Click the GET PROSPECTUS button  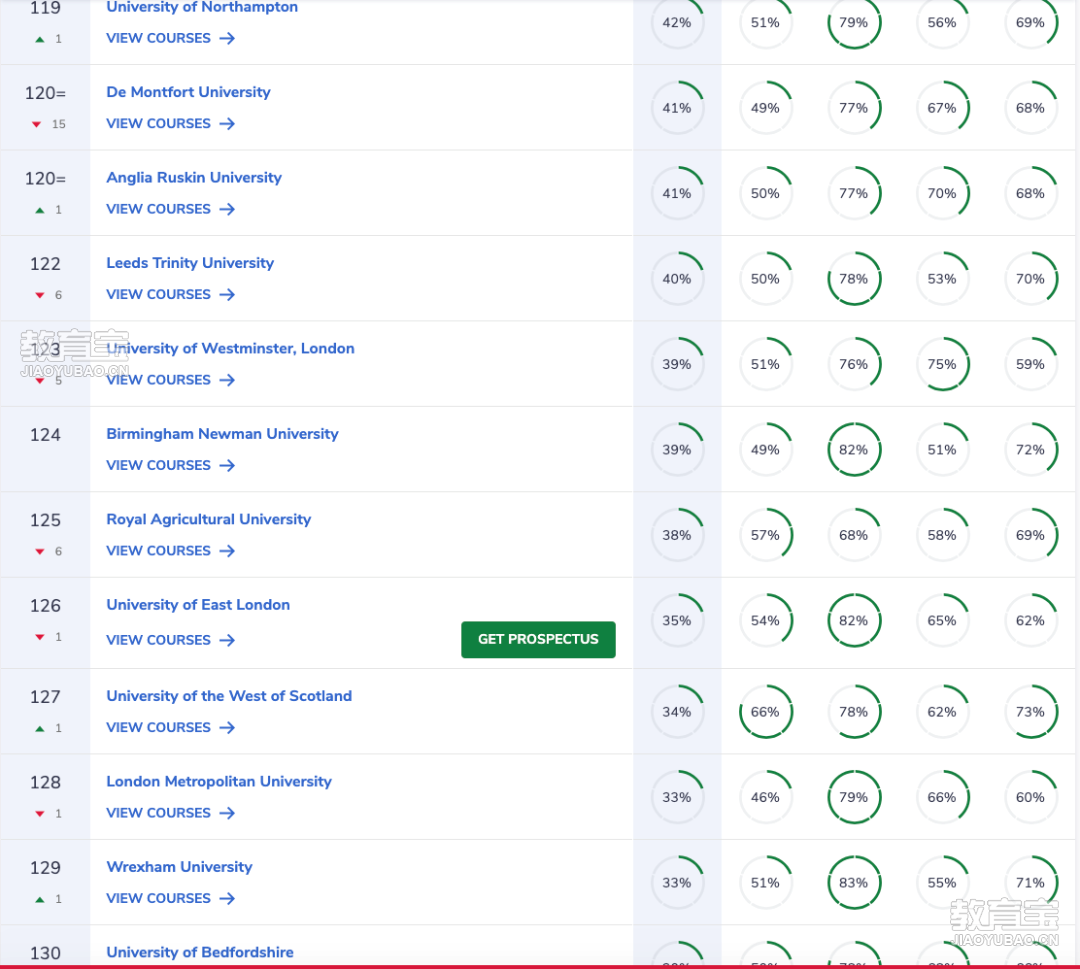click(x=538, y=640)
